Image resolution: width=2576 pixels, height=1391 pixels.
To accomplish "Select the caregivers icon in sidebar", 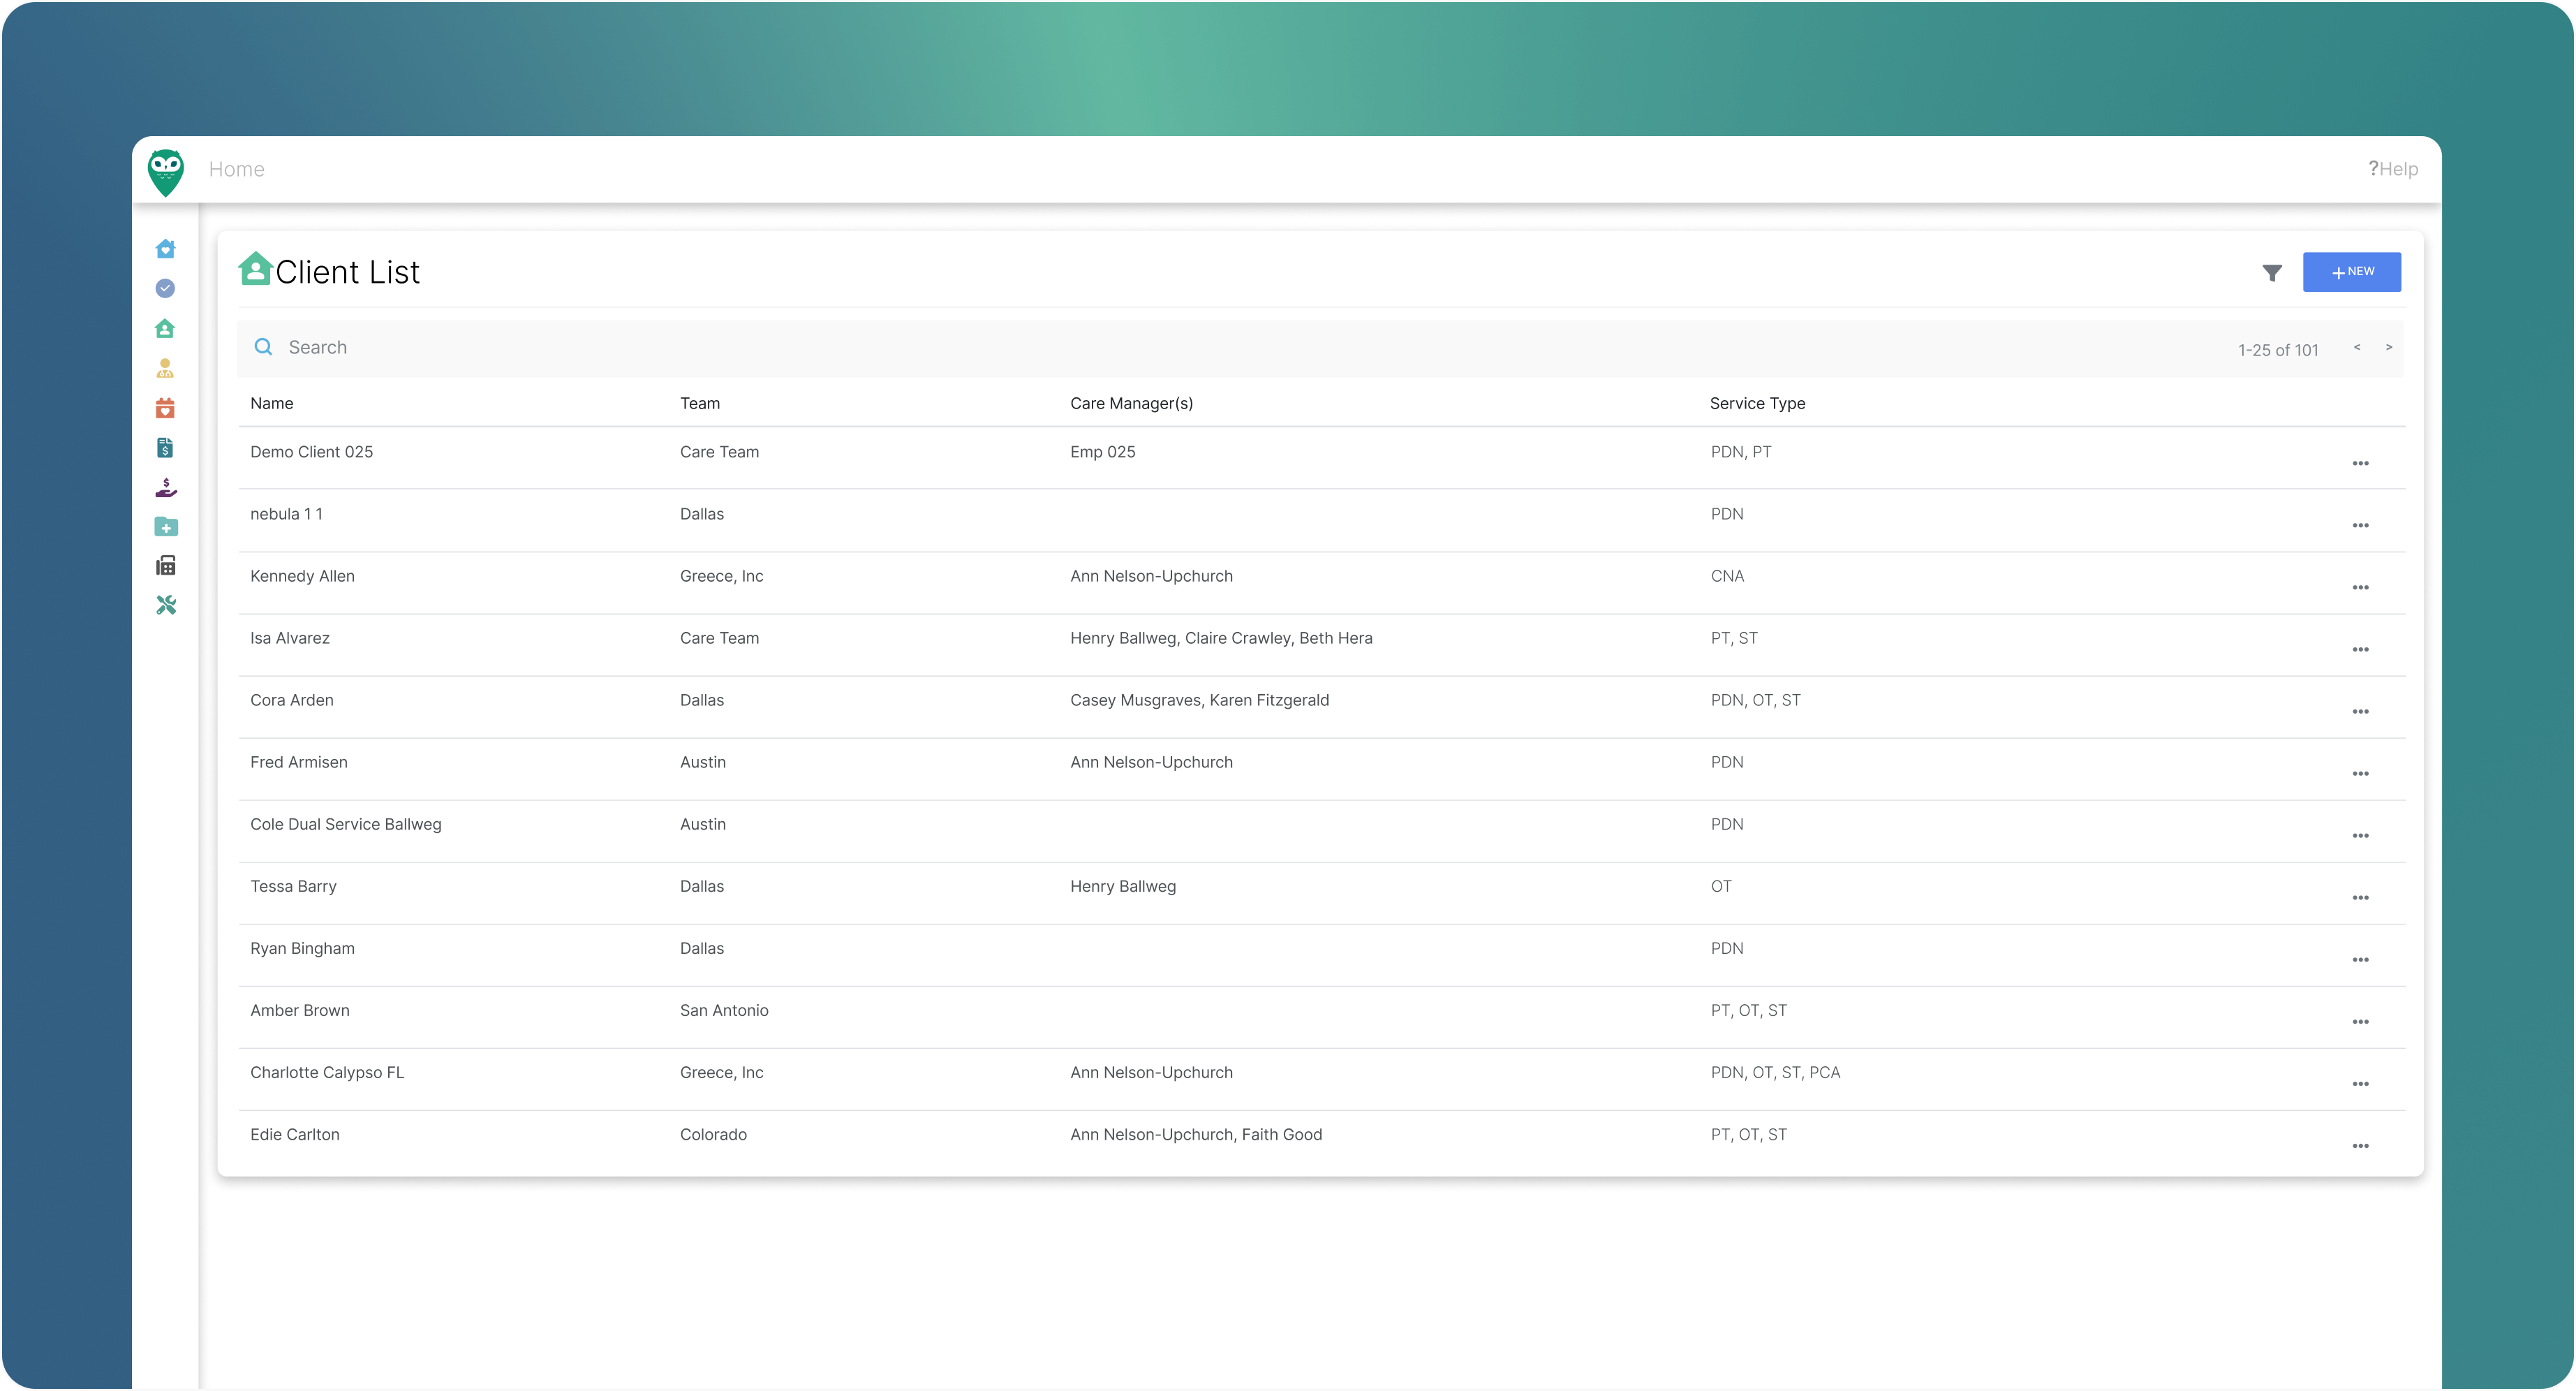I will [165, 368].
